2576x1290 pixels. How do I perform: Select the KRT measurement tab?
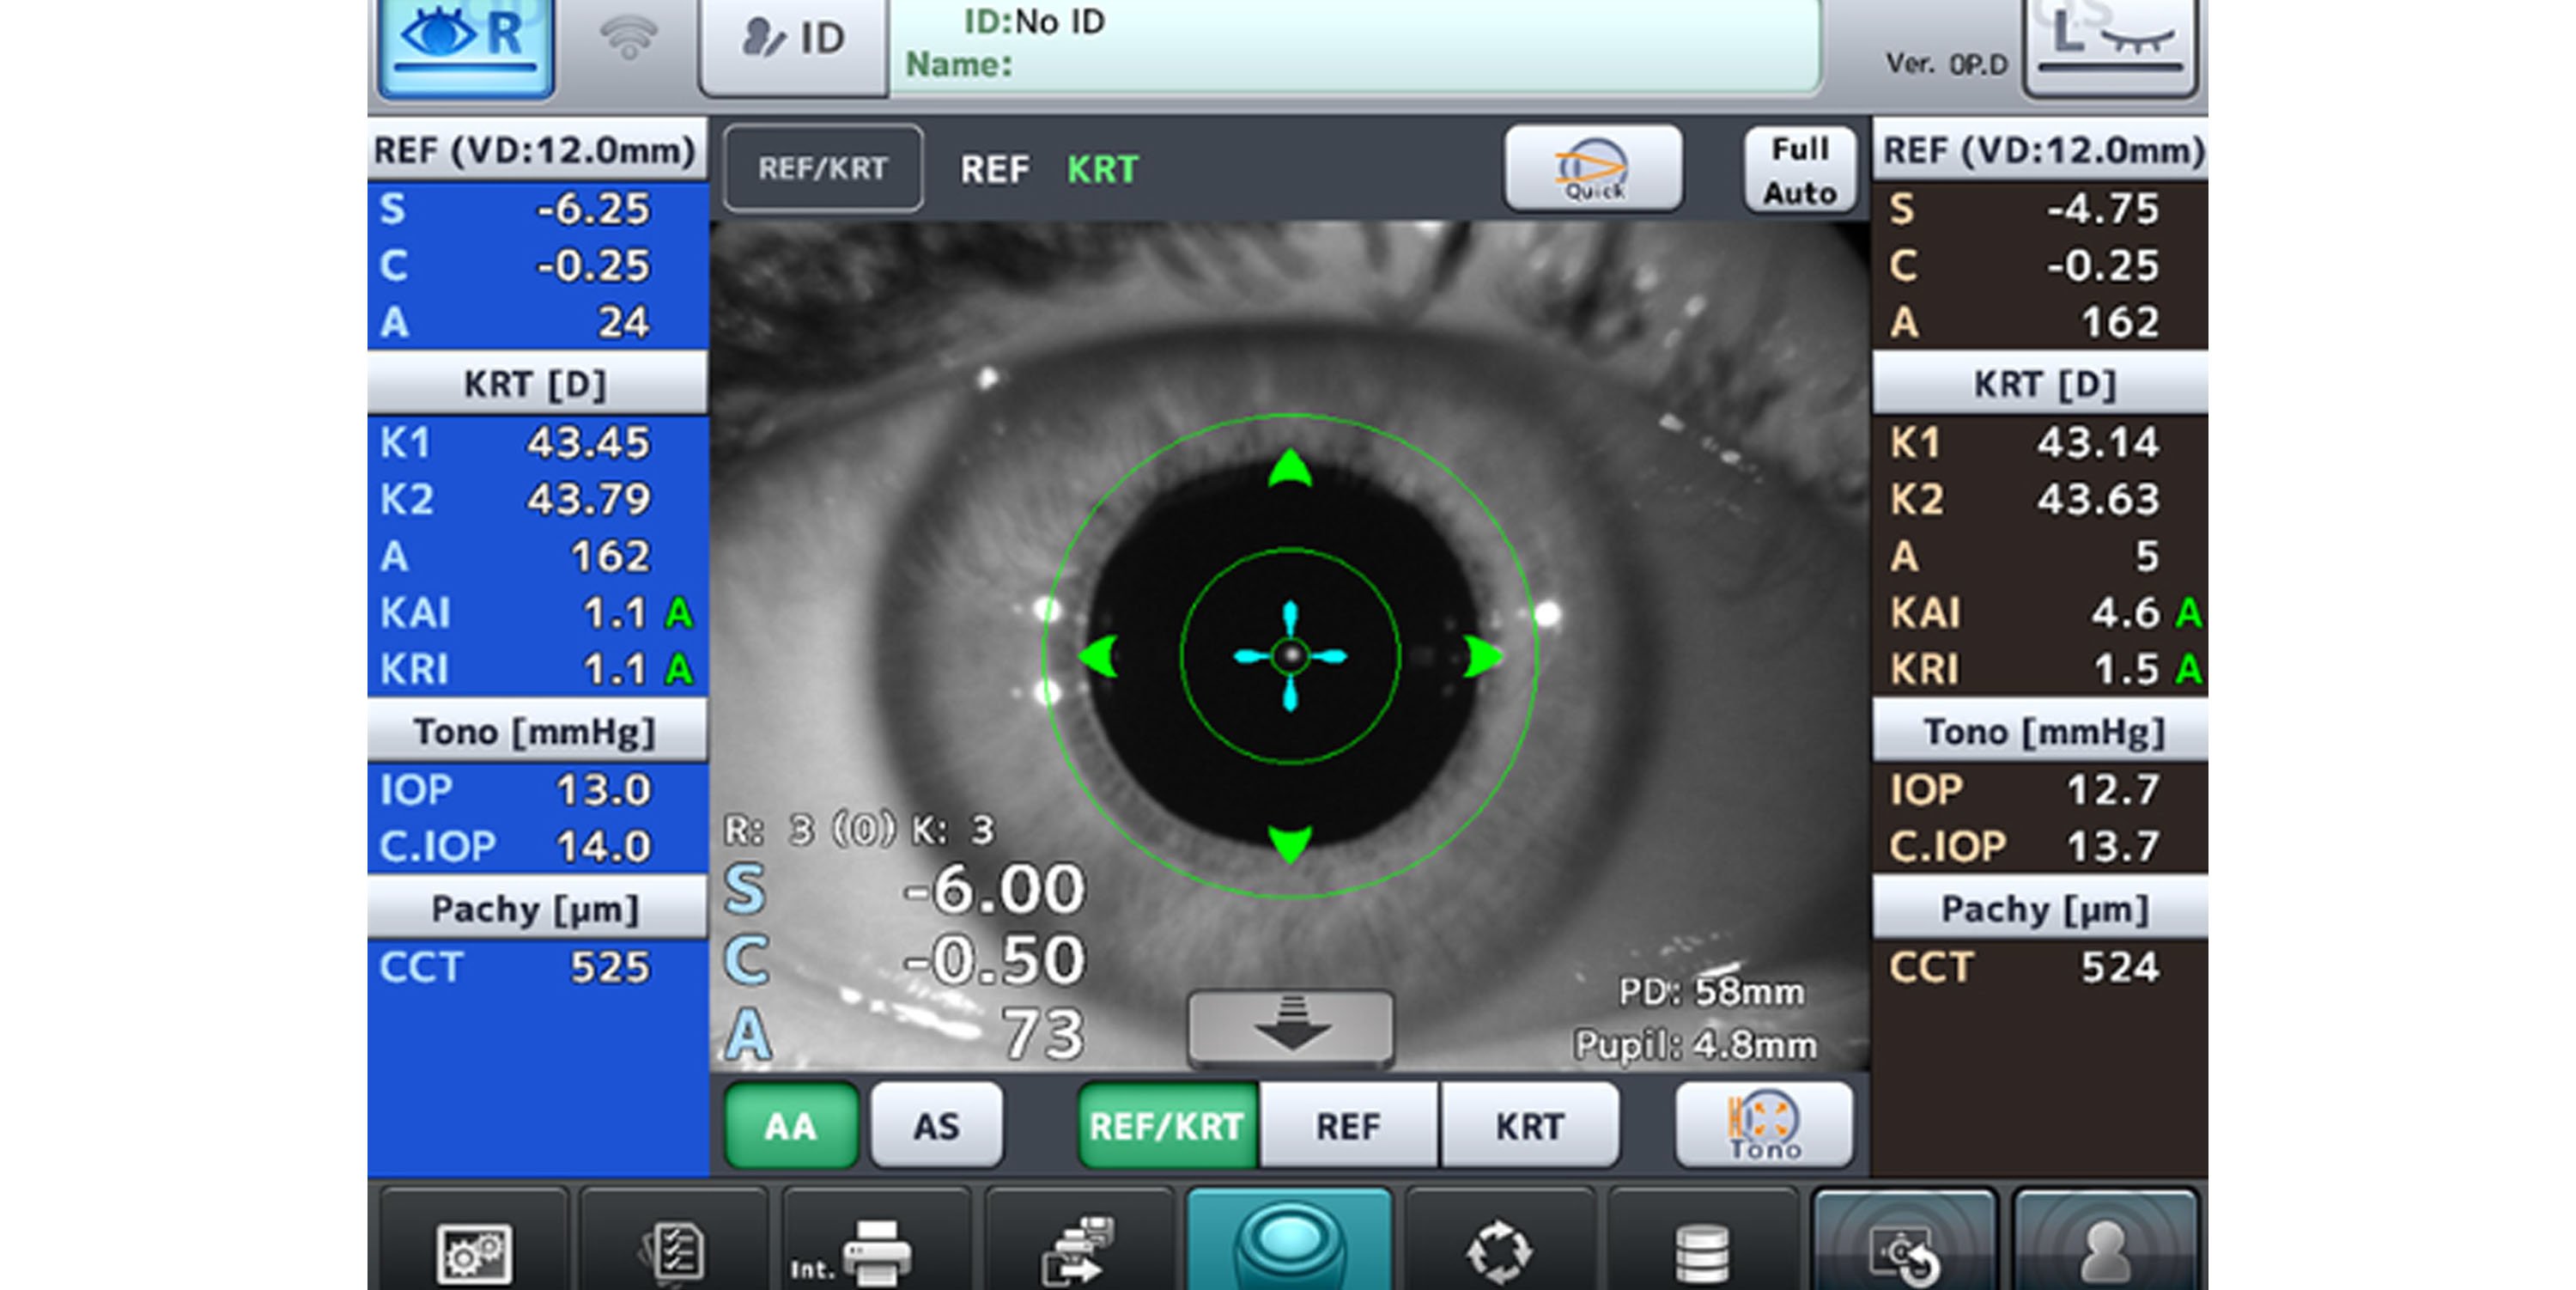coord(1529,1126)
